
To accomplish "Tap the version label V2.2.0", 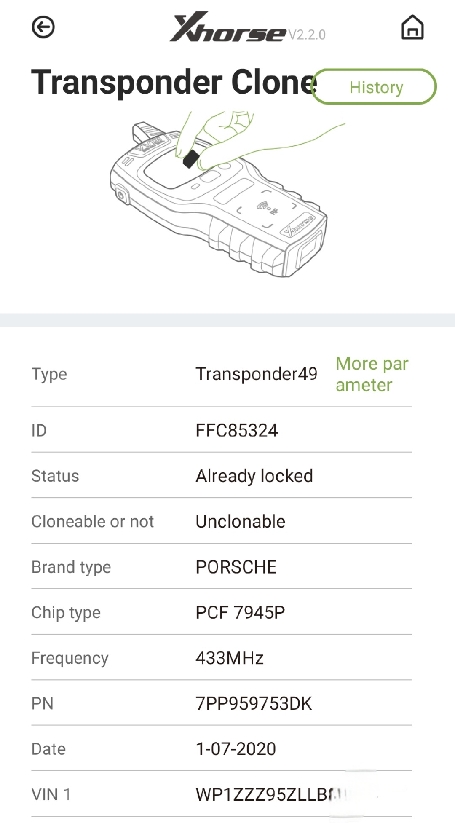I will tap(307, 35).
